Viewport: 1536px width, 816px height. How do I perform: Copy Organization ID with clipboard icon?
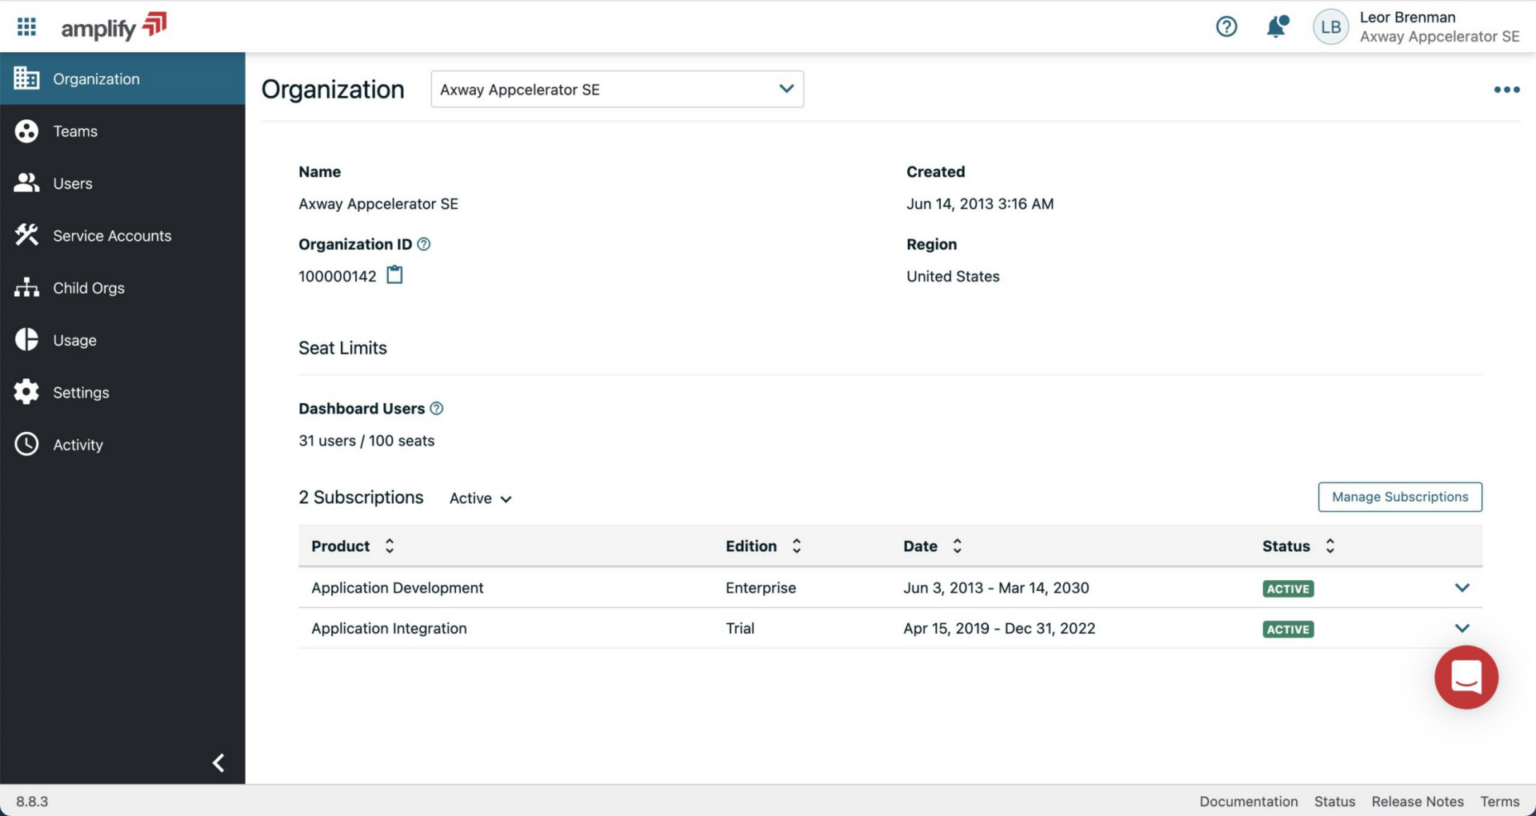(395, 275)
